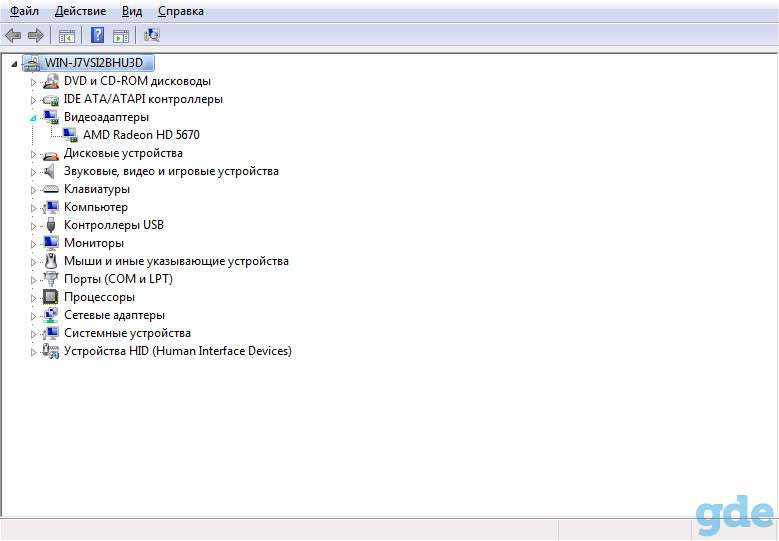This screenshot has width=779, height=541.
Task: Click the DVD and CD-ROM drives icon
Action: [51, 81]
